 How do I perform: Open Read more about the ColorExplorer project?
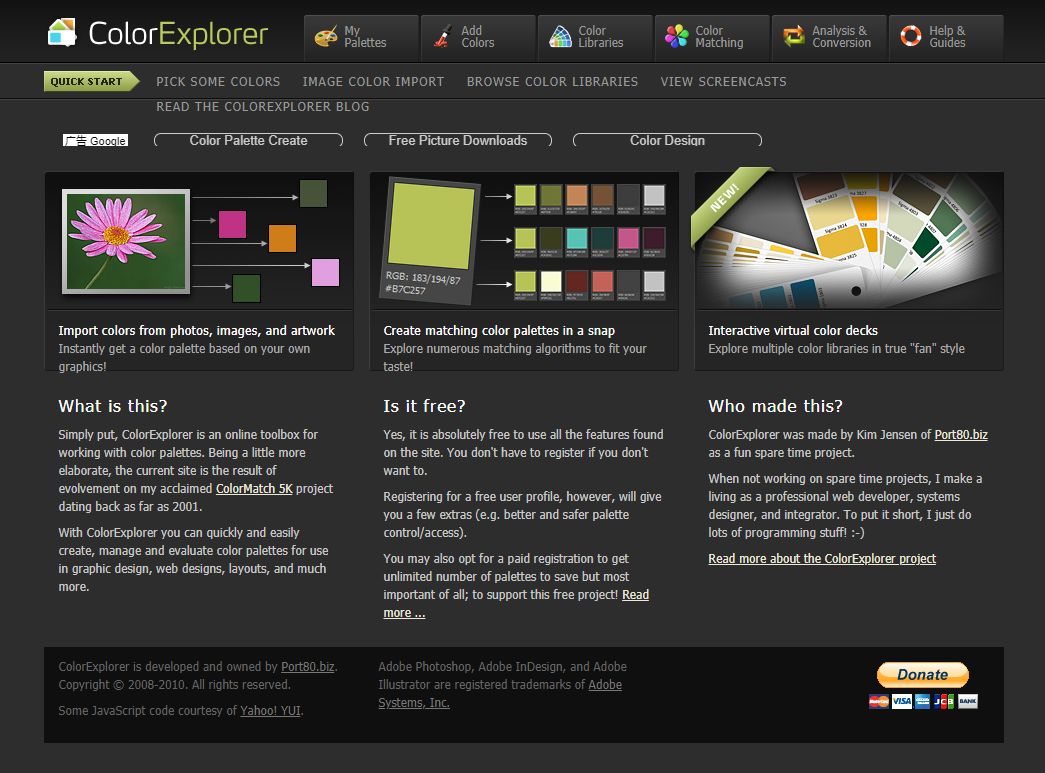822,558
